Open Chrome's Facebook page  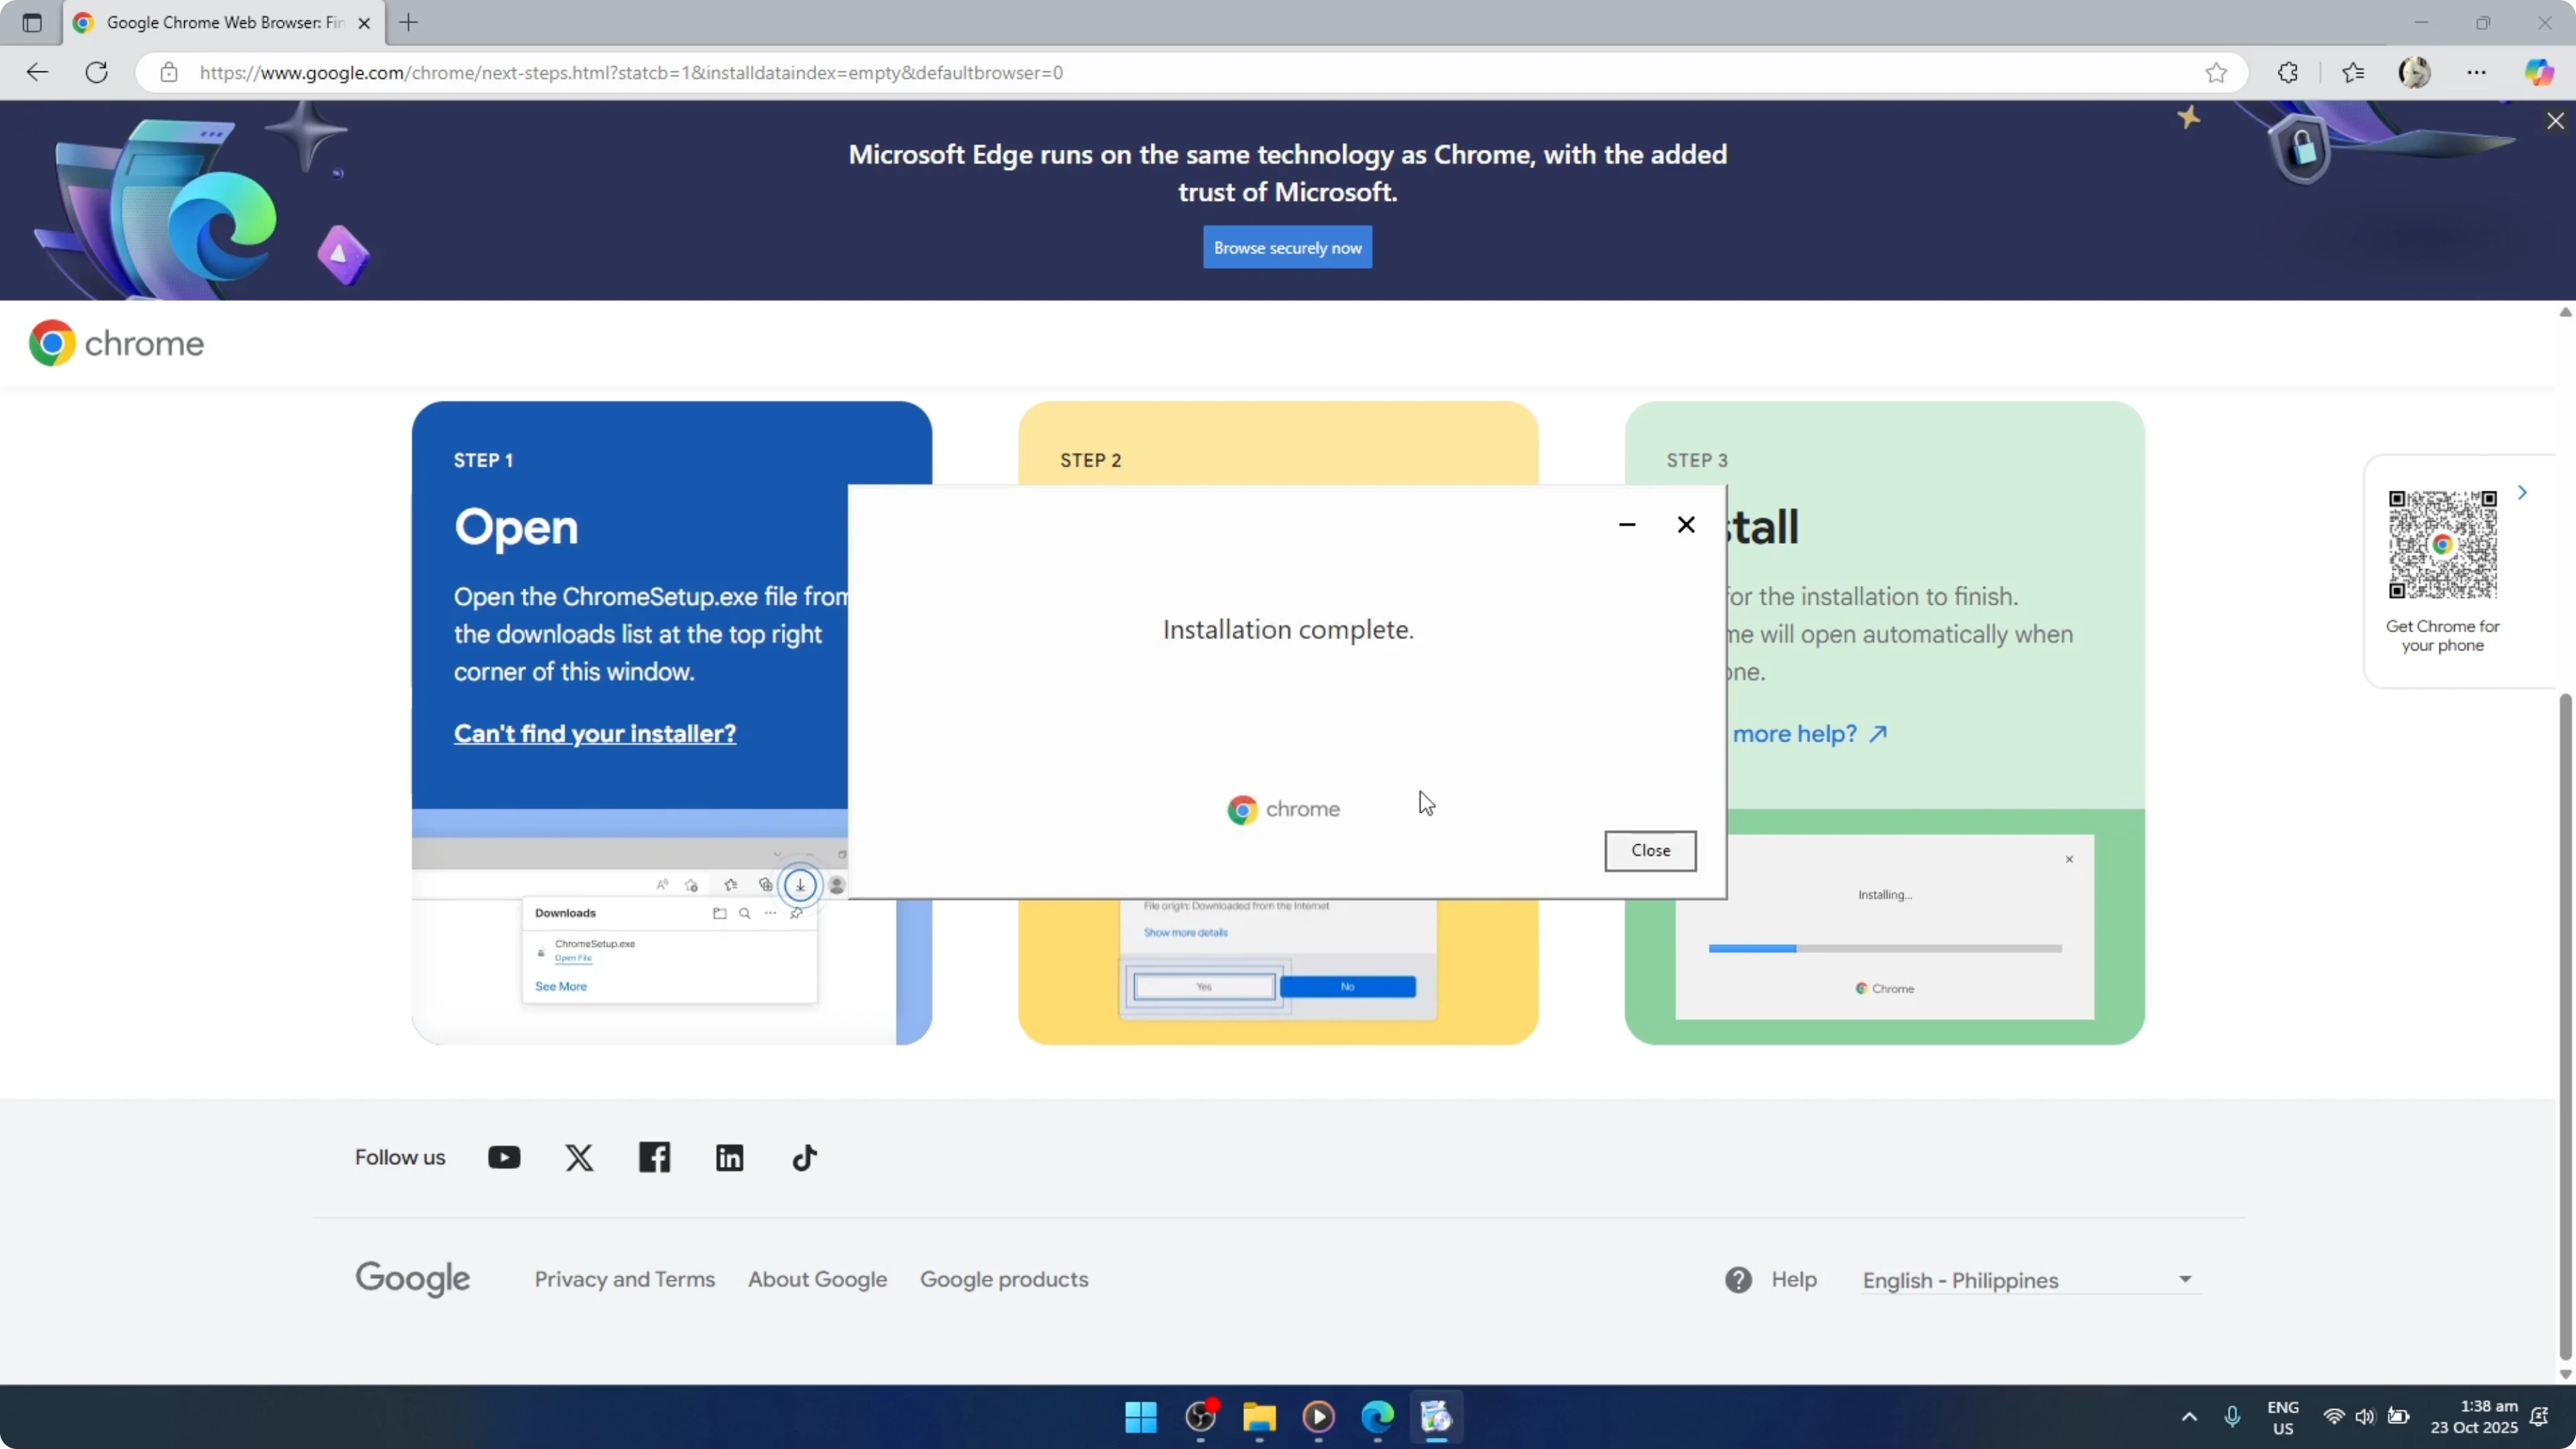[x=655, y=1157]
